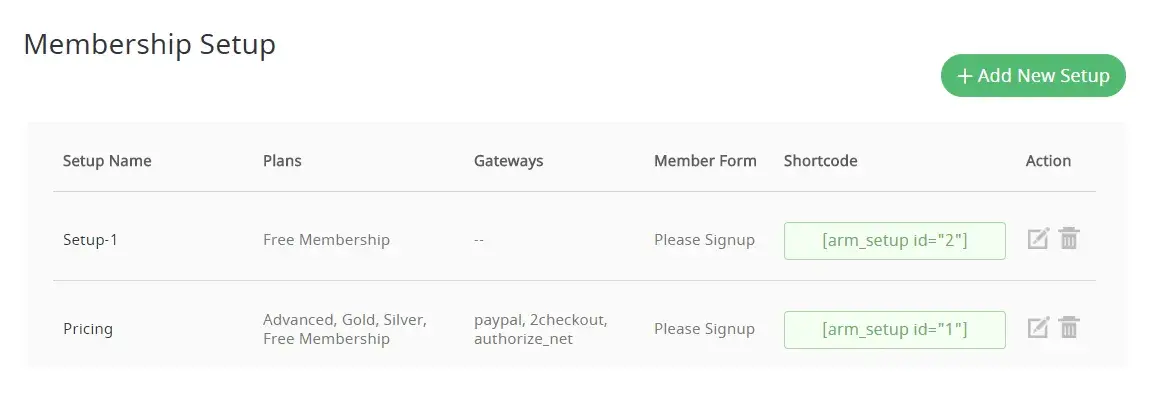Click the Action column header

coord(1048,161)
